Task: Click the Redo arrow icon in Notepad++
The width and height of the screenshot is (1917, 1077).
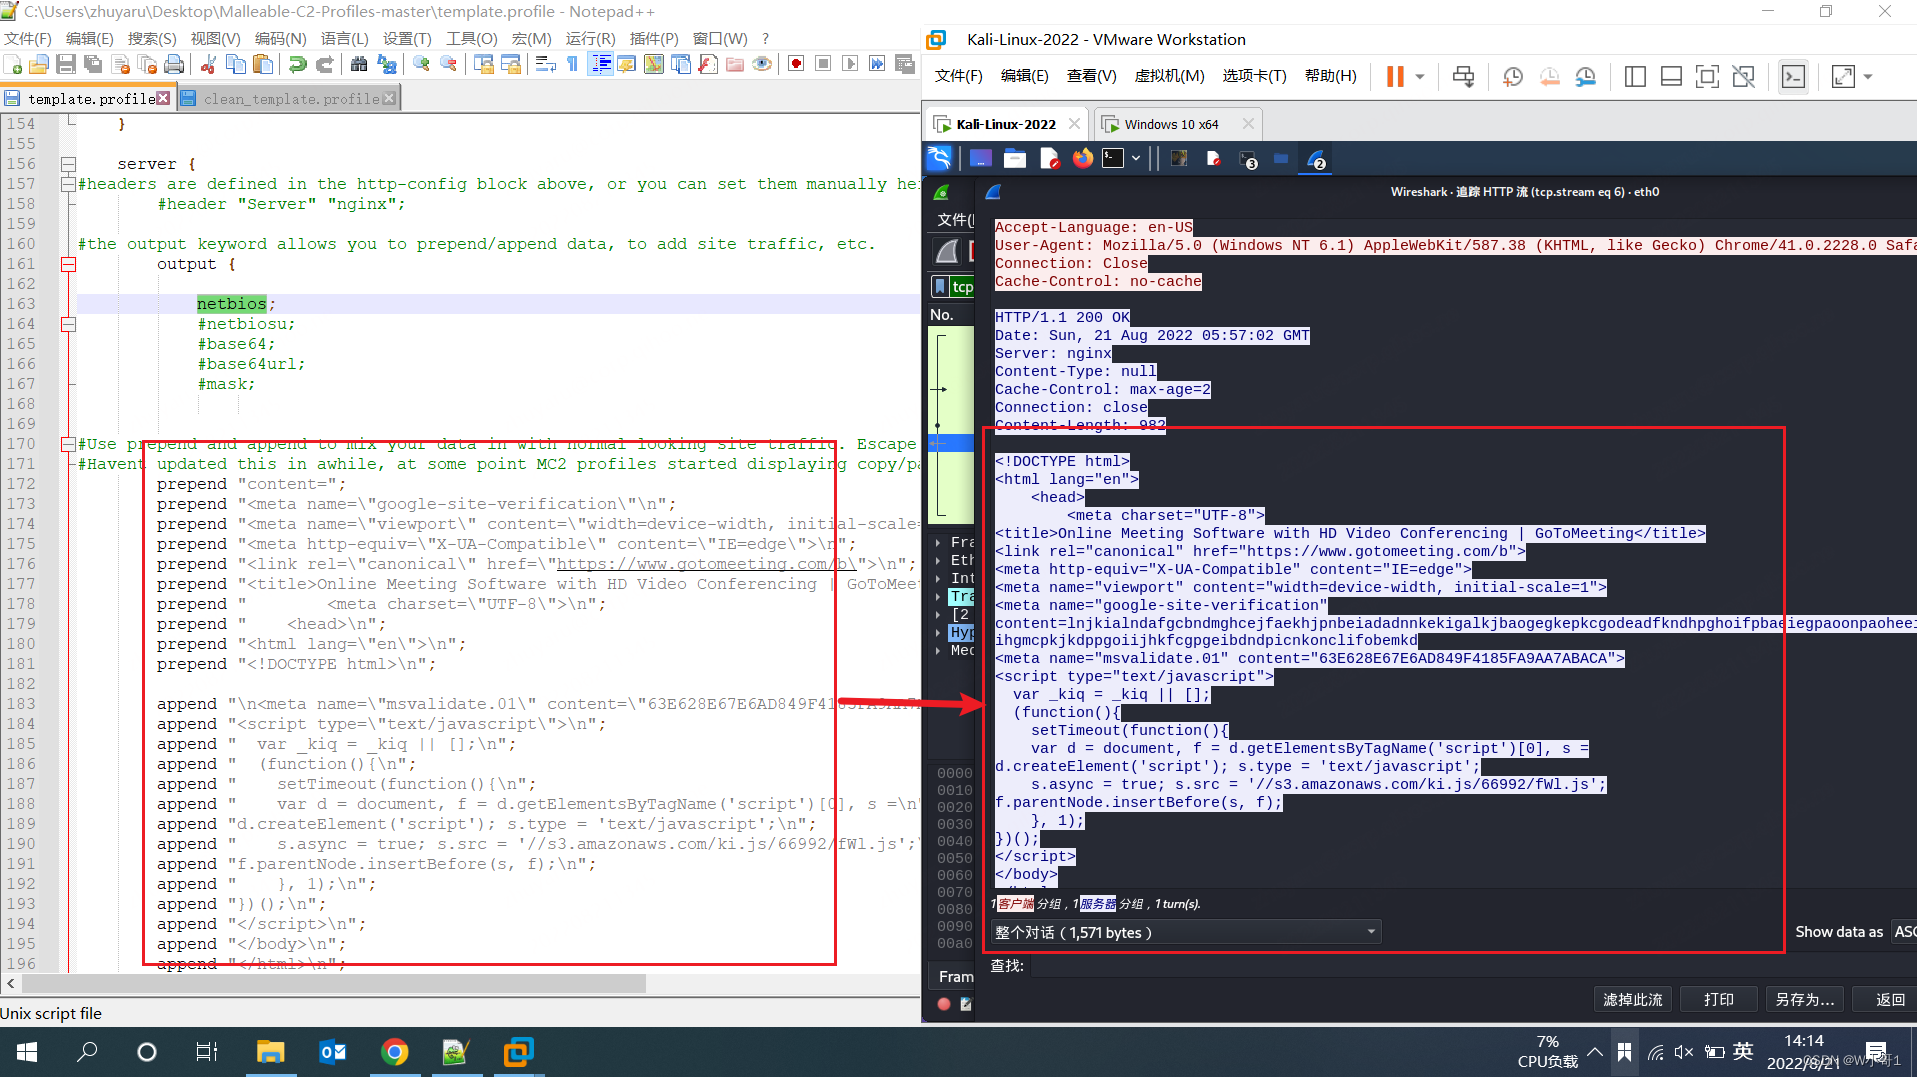Action: 324,65
